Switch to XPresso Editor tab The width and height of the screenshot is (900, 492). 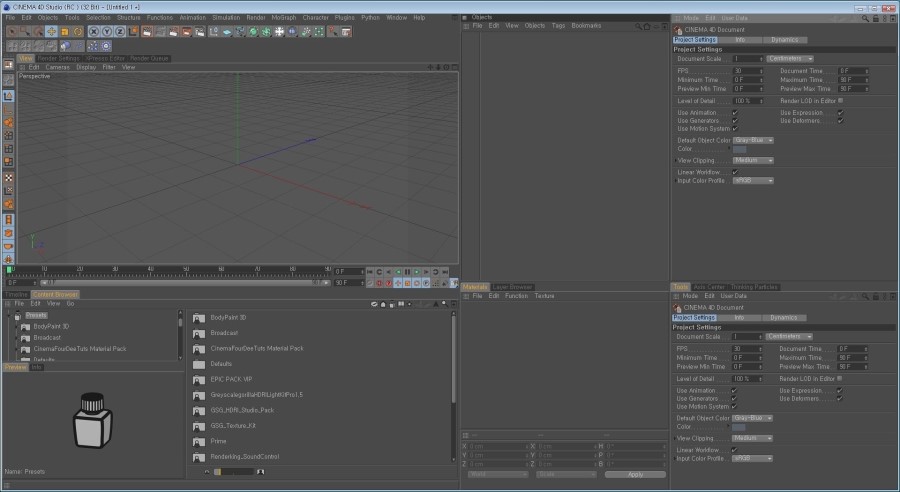click(x=104, y=59)
